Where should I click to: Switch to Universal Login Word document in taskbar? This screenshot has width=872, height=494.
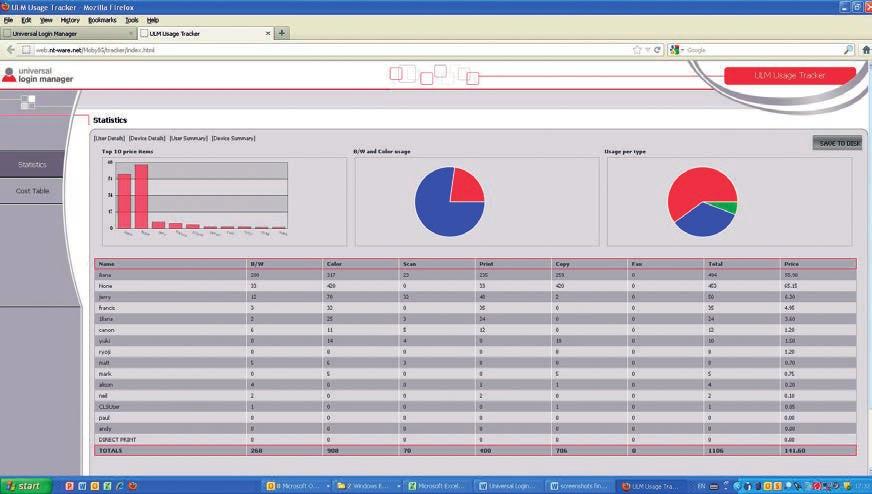509,486
